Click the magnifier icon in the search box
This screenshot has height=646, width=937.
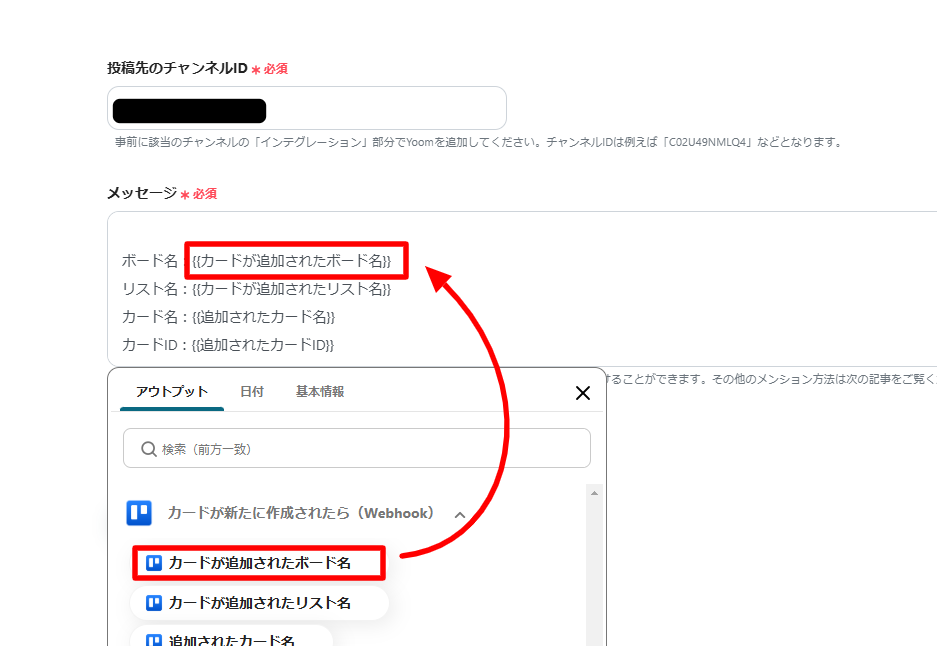coord(148,449)
